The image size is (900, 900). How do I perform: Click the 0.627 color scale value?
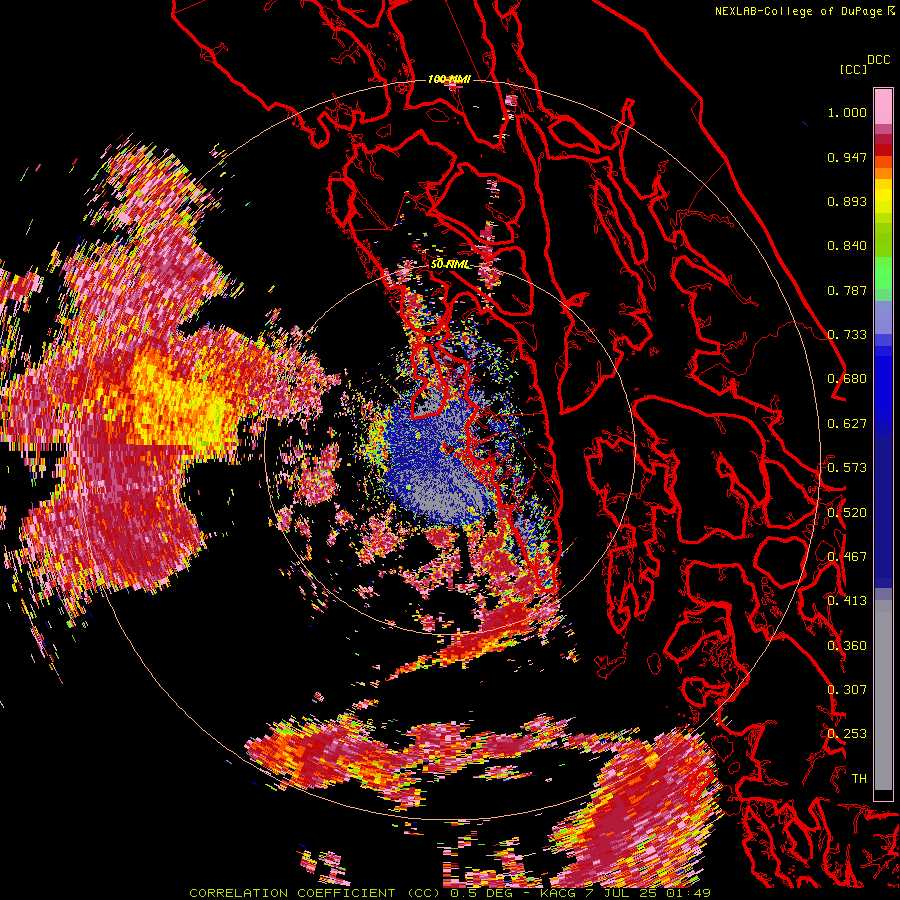click(847, 424)
